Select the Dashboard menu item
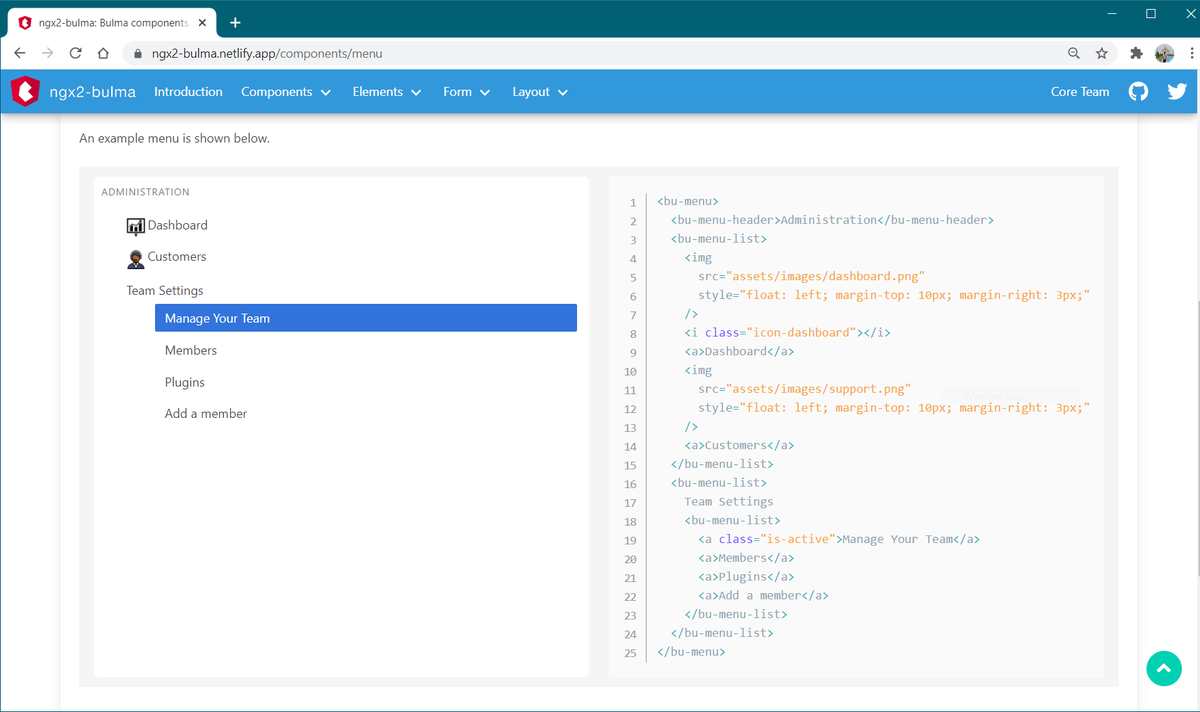Screen dimensions: 1200x712 [178, 225]
